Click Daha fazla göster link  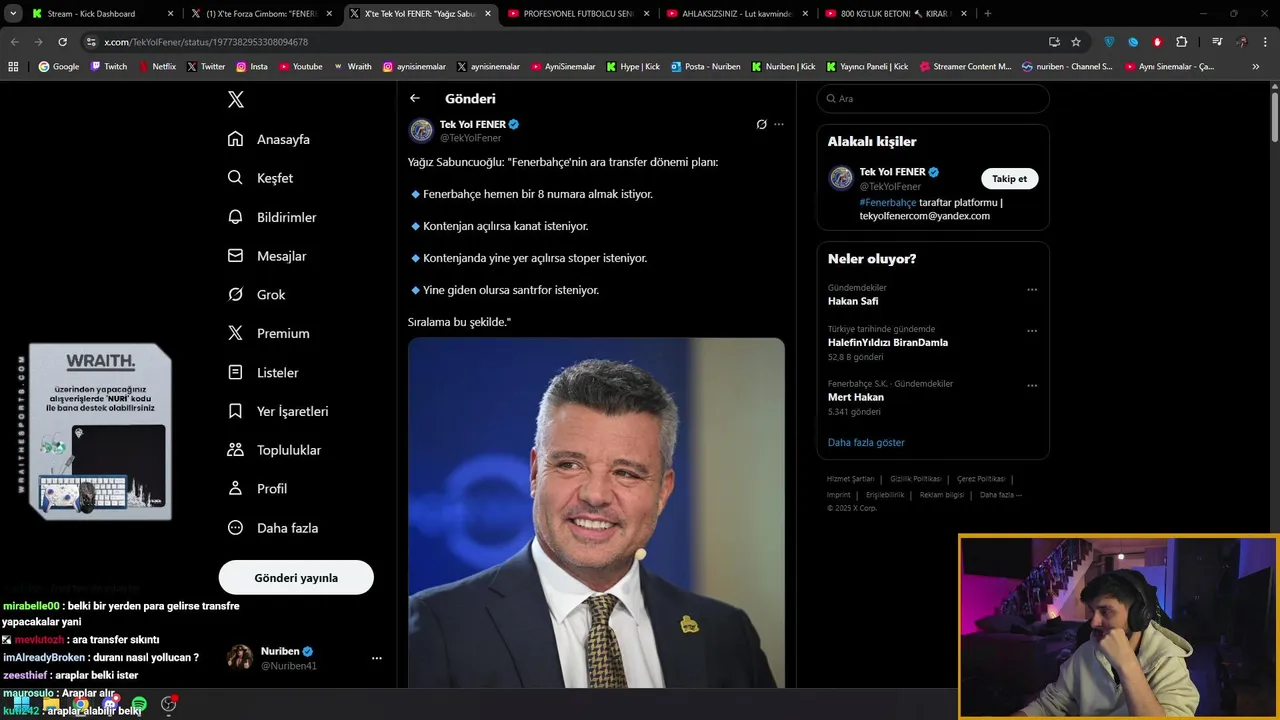coord(866,442)
